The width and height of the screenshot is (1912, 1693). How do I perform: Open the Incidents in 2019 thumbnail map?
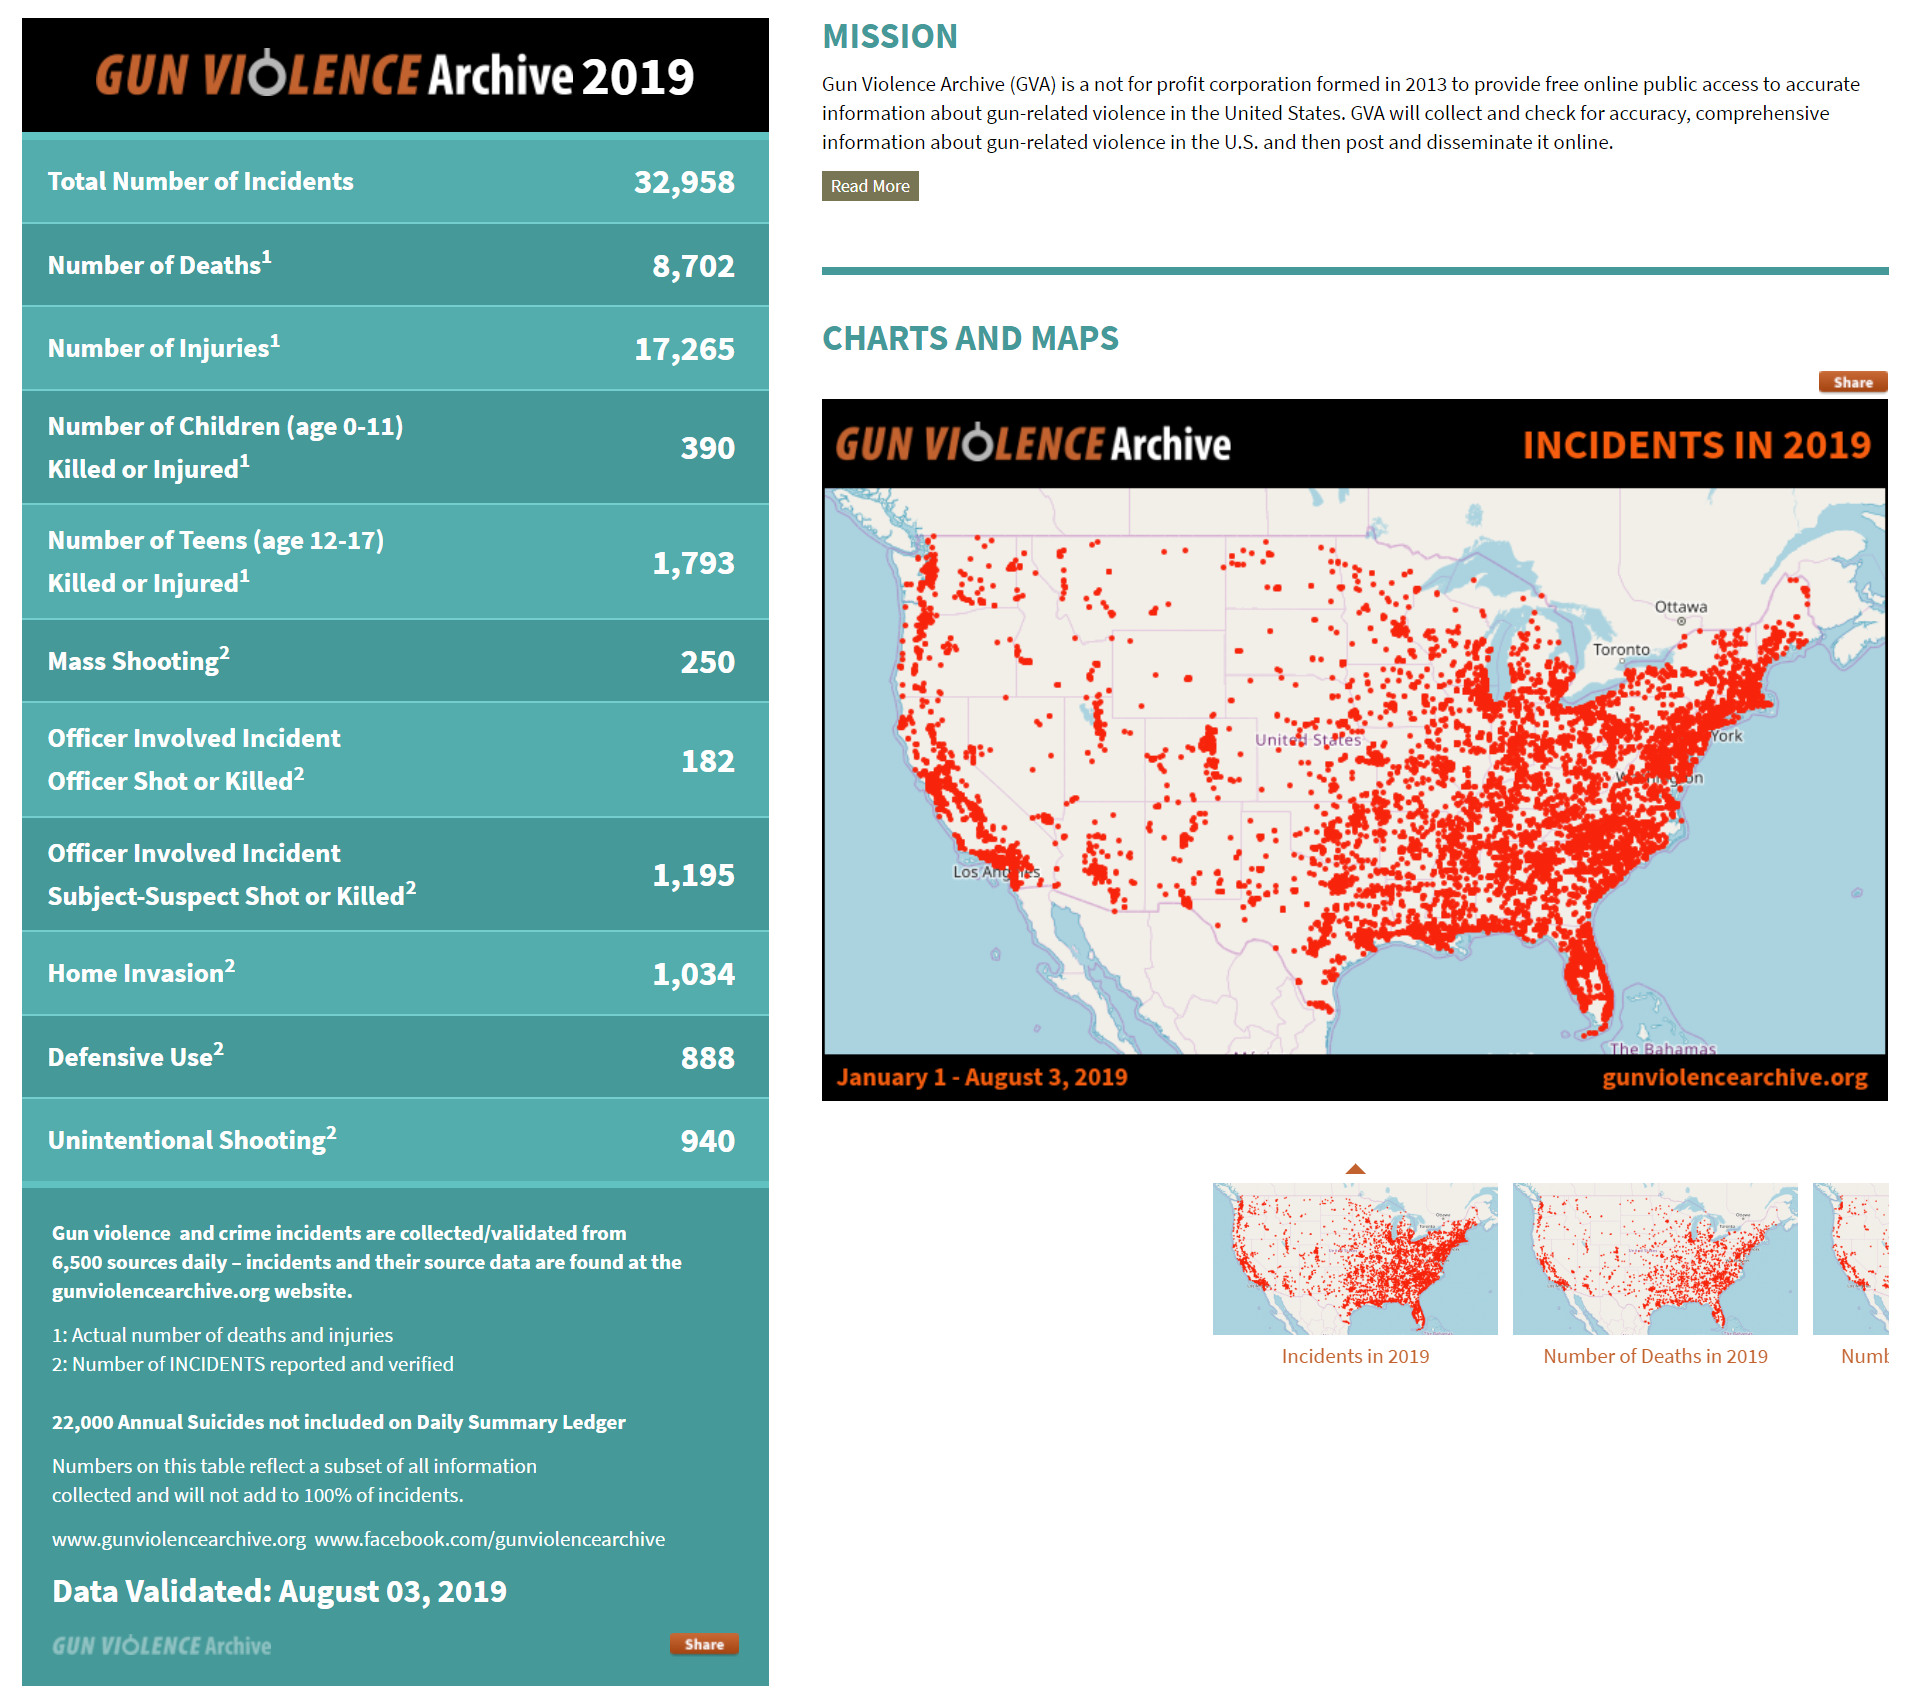pos(1354,1258)
